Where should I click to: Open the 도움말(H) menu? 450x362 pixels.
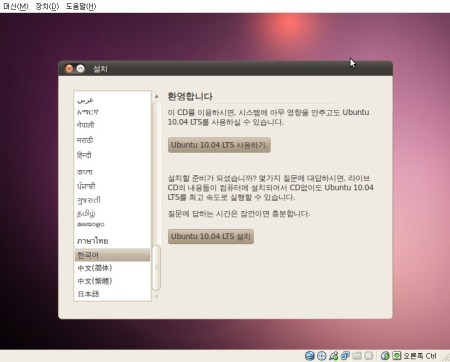coord(81,6)
